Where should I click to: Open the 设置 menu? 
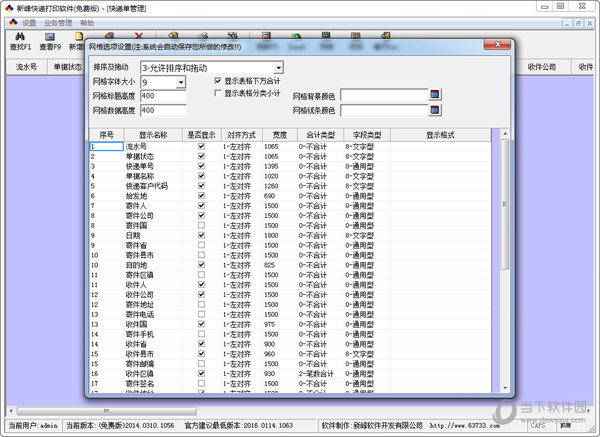tap(29, 23)
